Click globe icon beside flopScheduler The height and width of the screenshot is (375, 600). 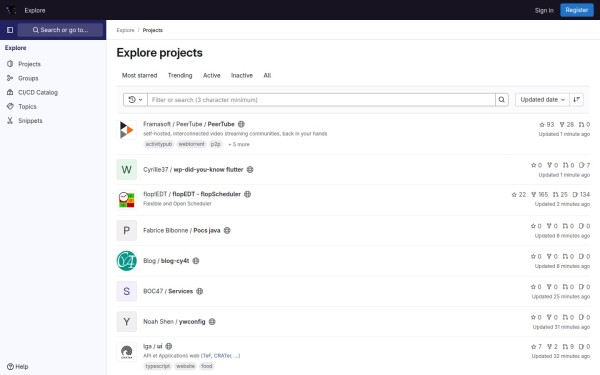pos(248,194)
